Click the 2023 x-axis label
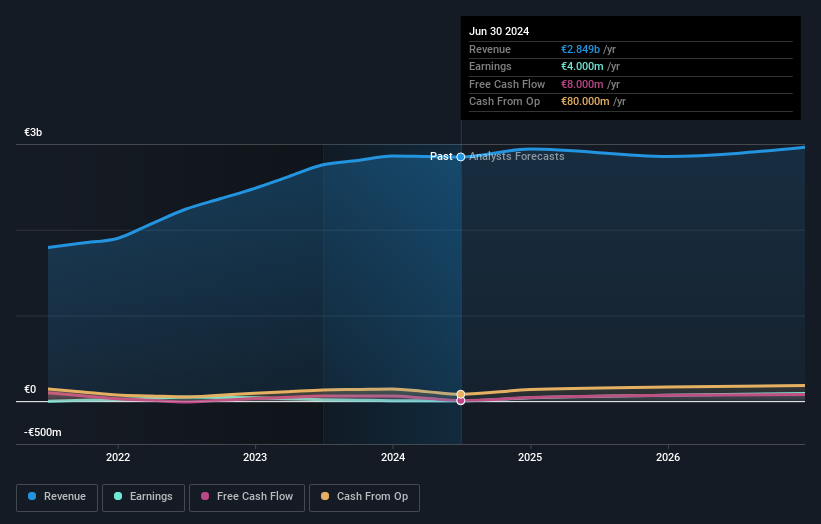This screenshot has height=524, width=821. (255, 457)
